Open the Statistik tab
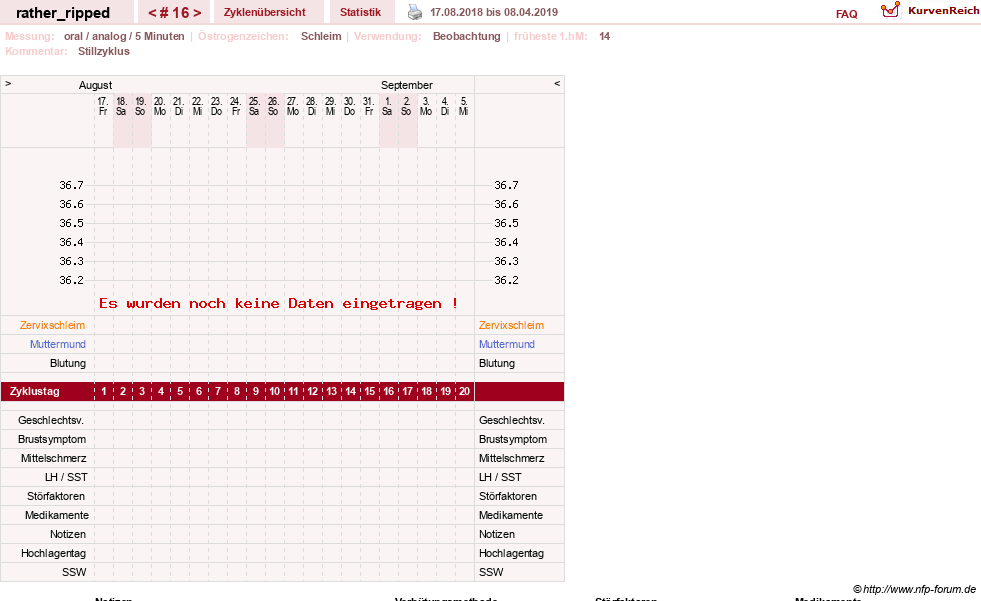This screenshot has height=601, width=981. tap(360, 12)
